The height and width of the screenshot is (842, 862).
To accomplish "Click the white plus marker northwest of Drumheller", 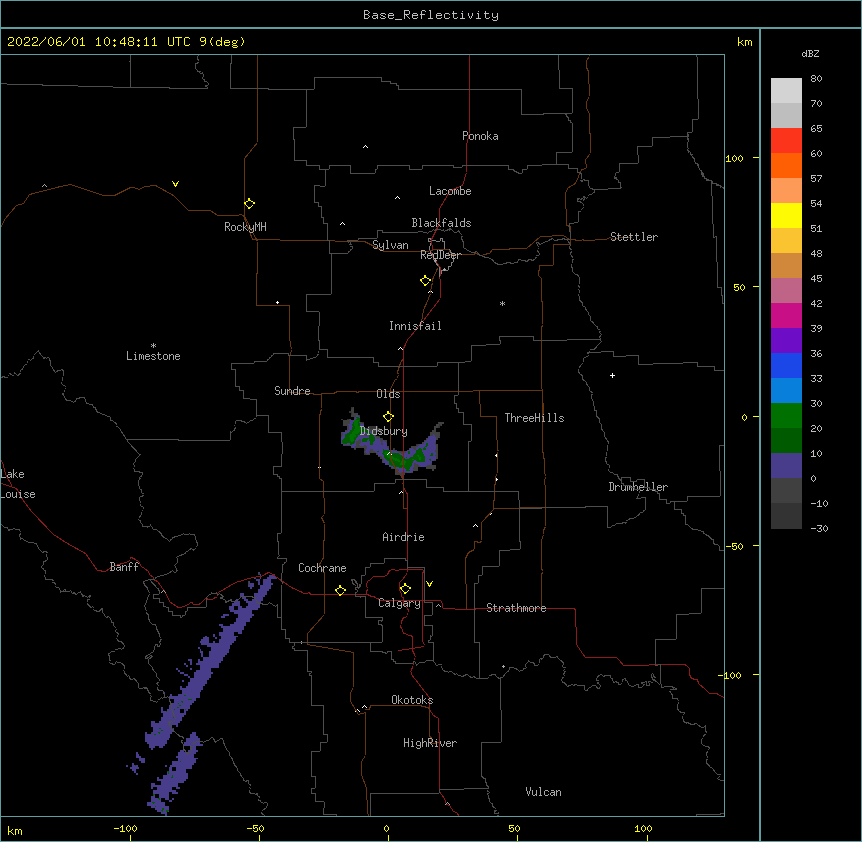I will [x=612, y=375].
